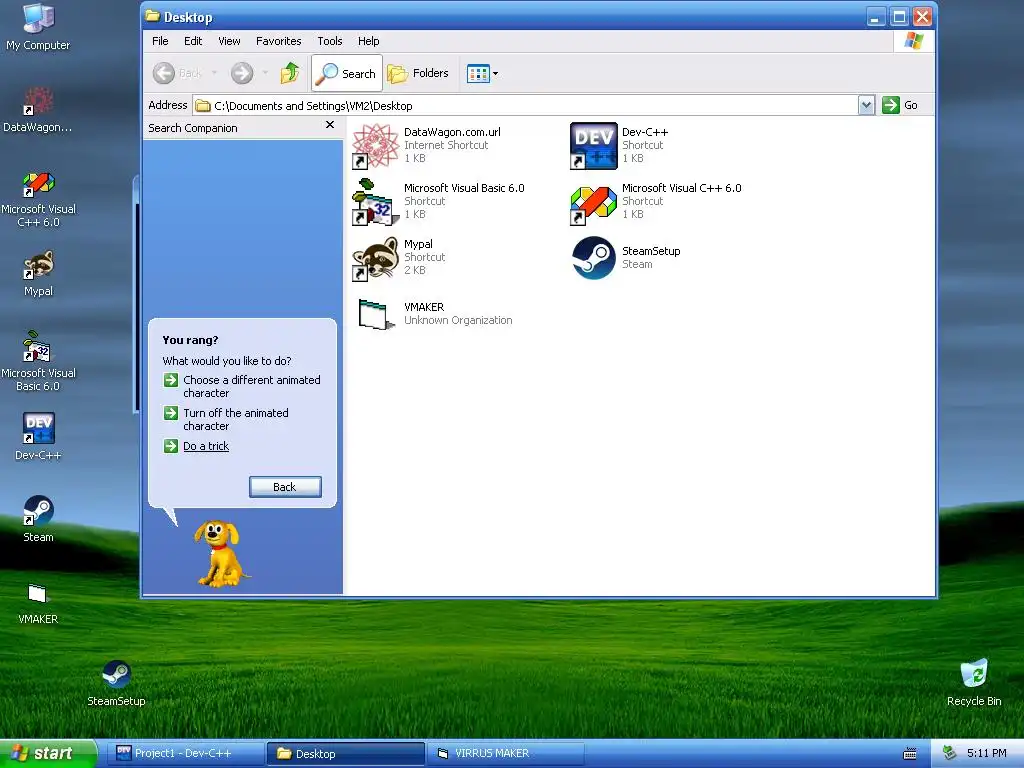Close the Search Companion pane
The image size is (1024, 768).
pos(330,125)
